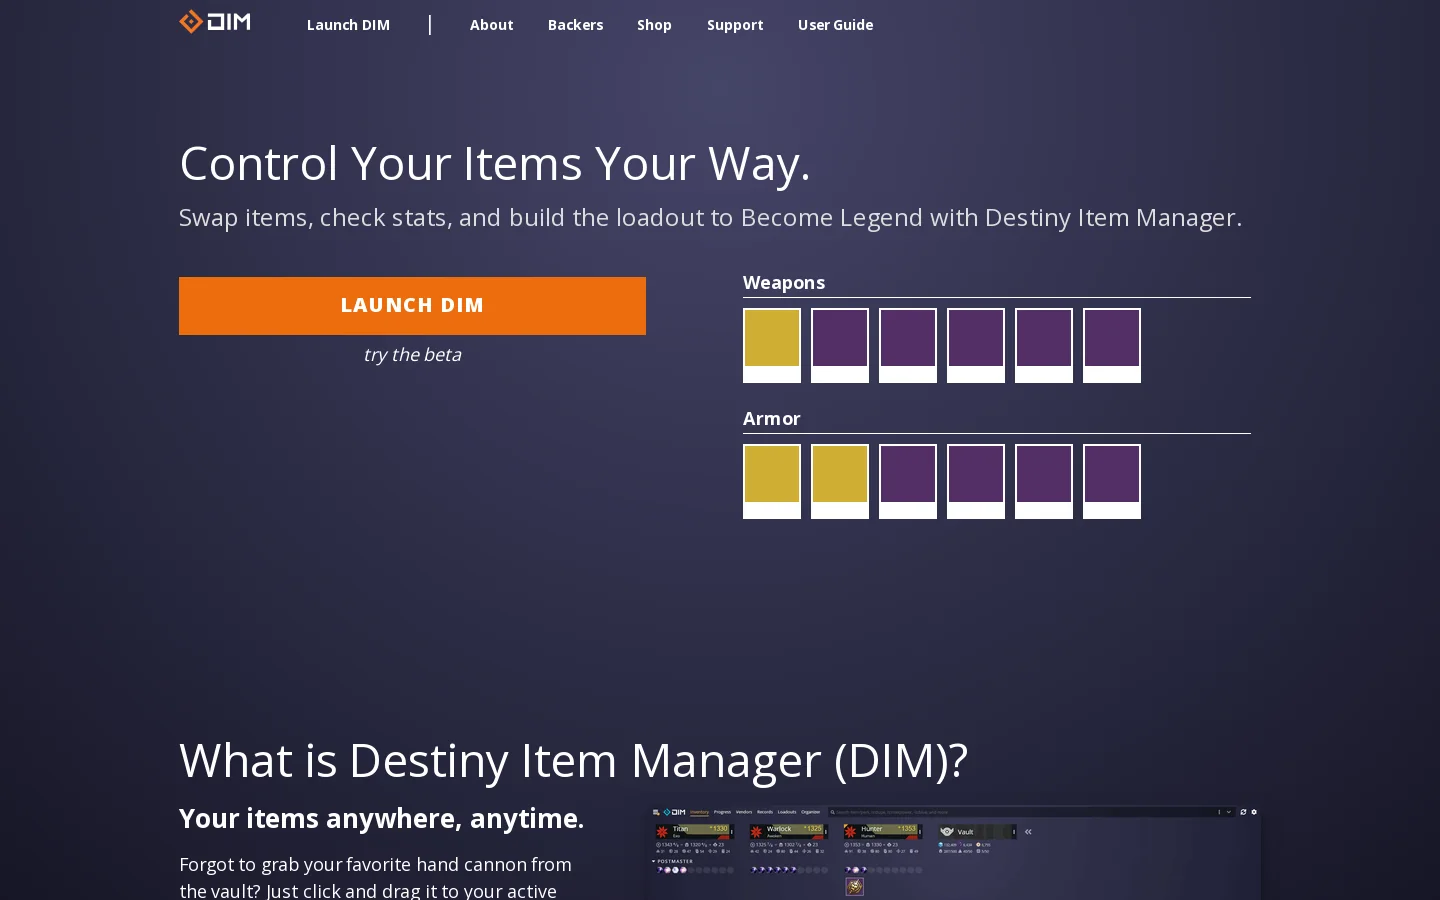The image size is (1440, 900).
Task: Select the fourth purple tile under Weapons
Action: click(1044, 345)
